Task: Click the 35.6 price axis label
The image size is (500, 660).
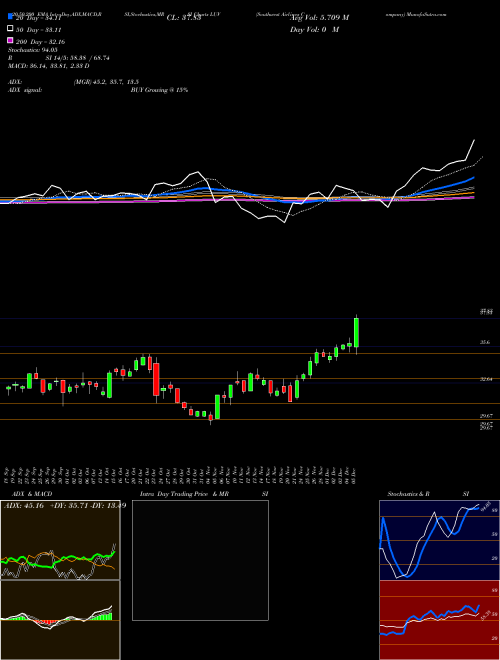Action: coord(485,343)
